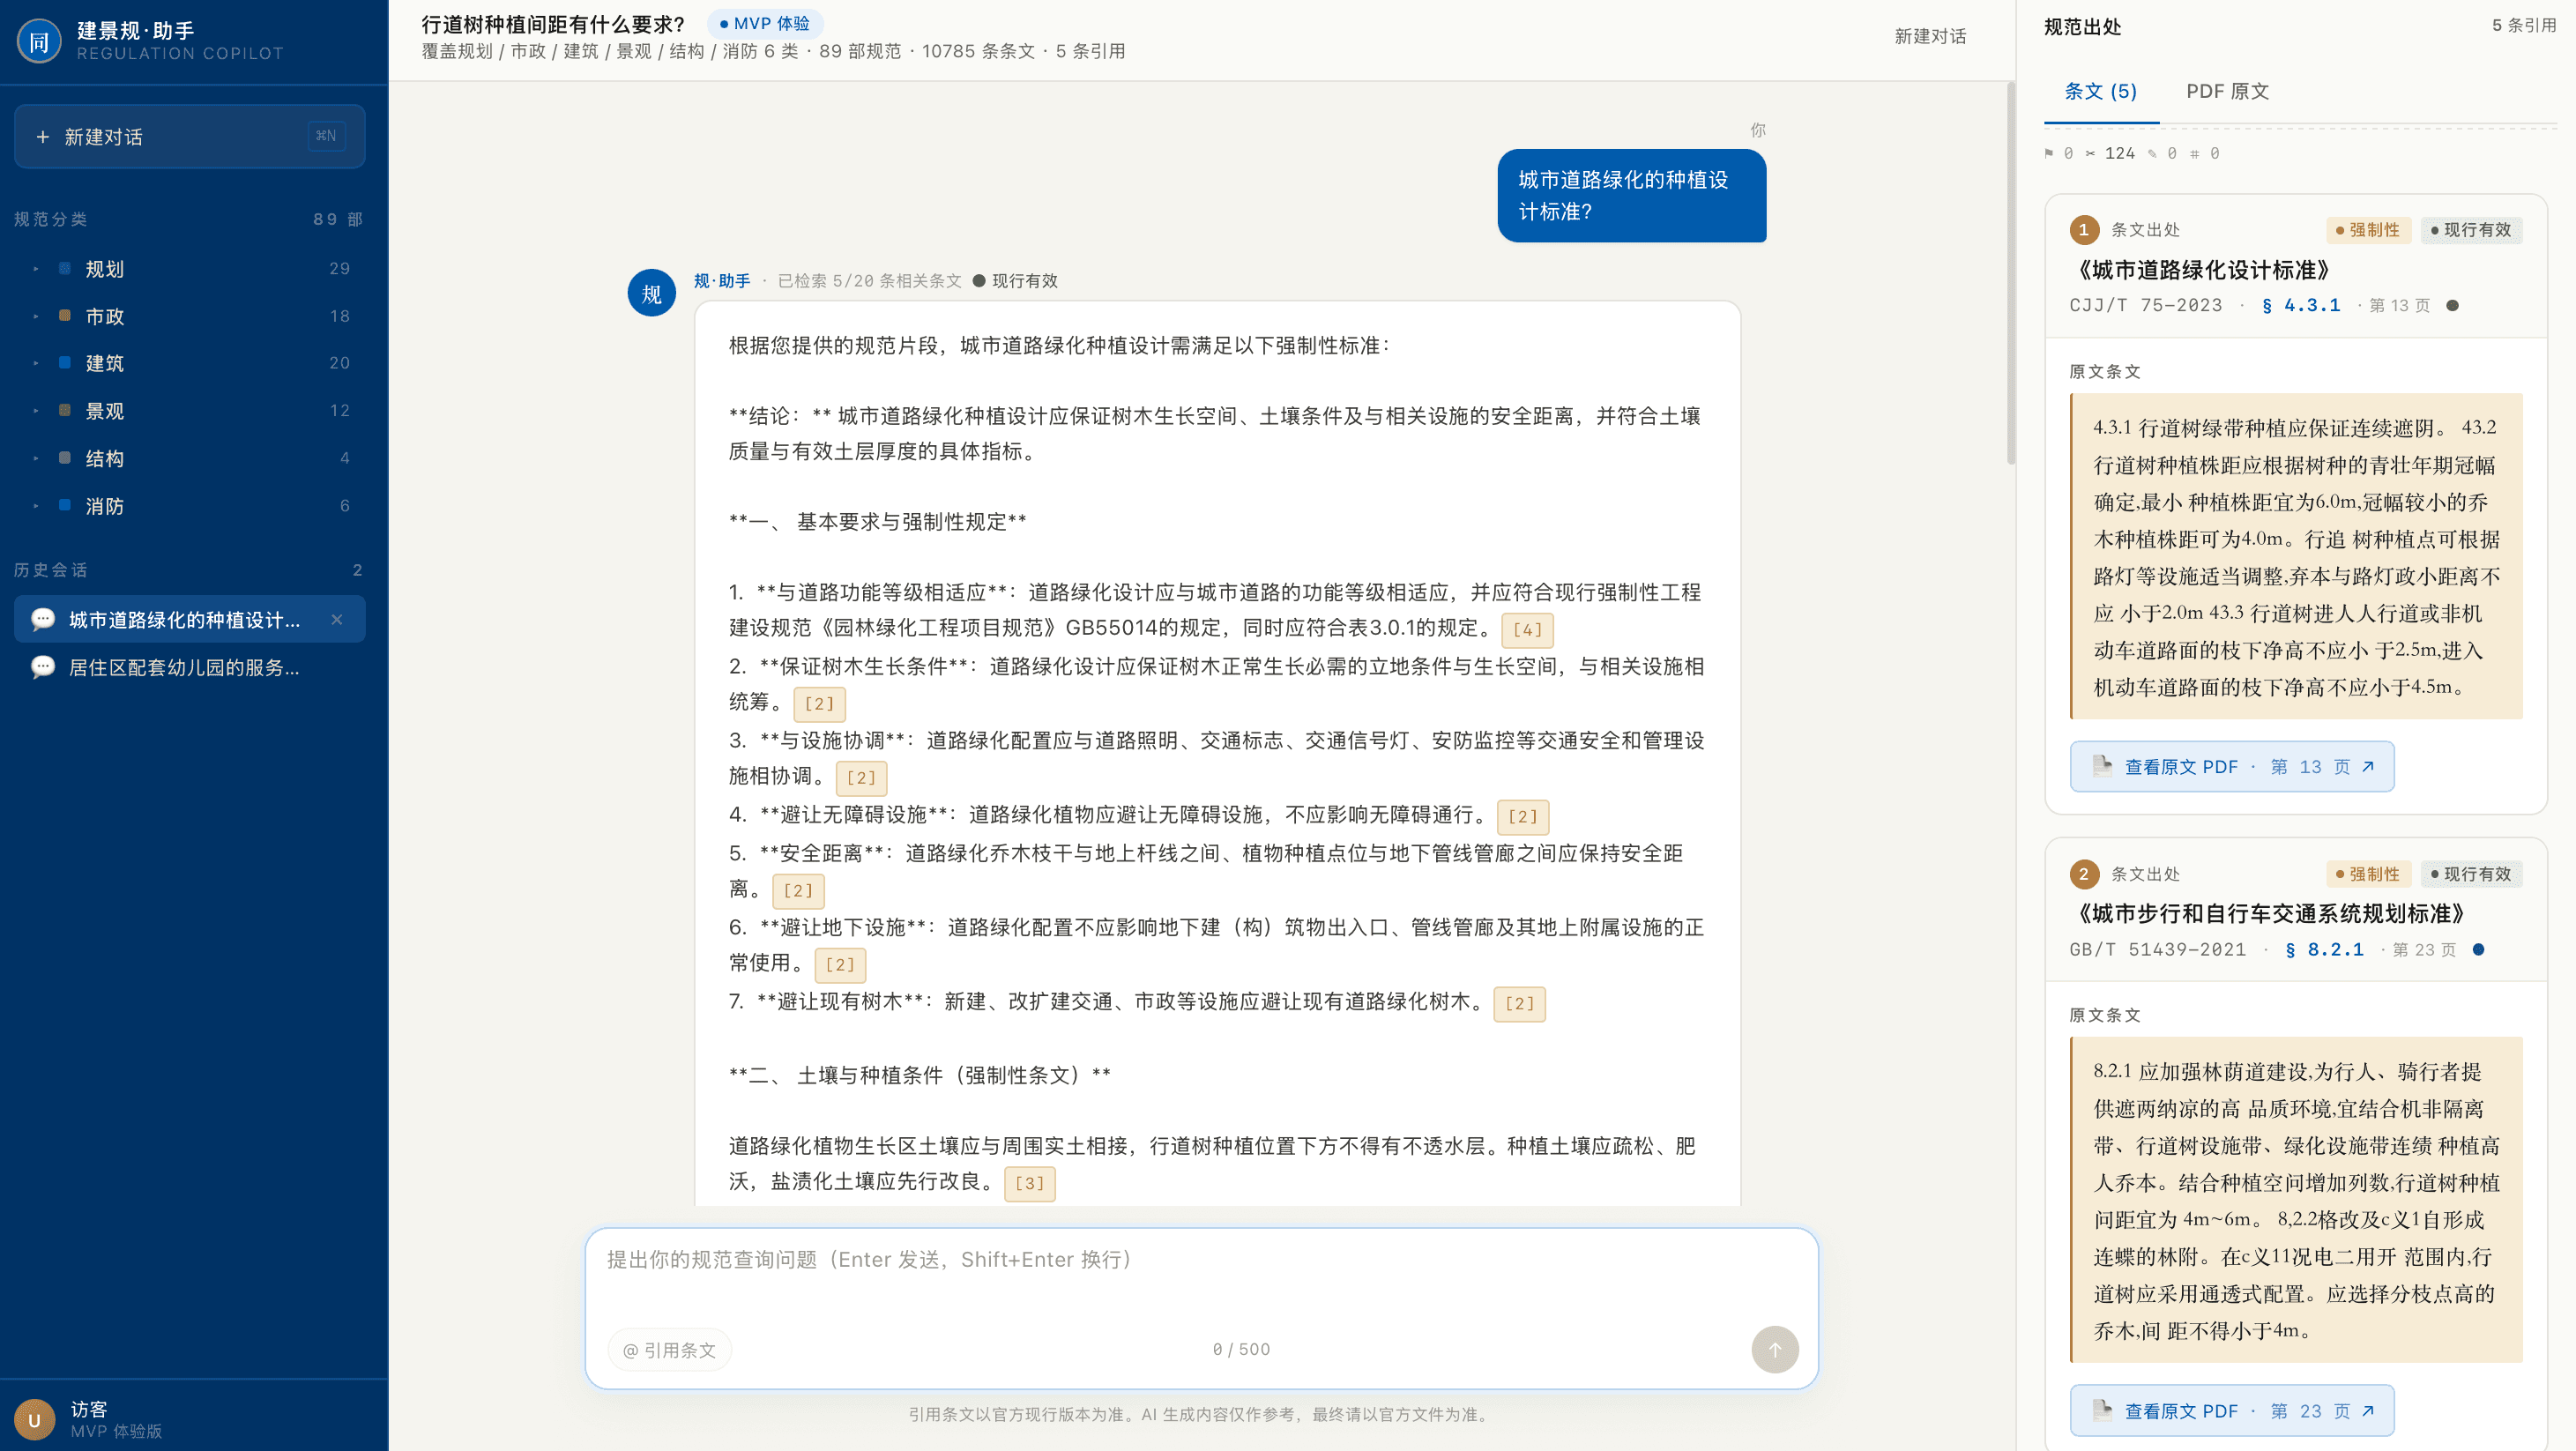Open 查看原文 PDF 第 13 页
Image resolution: width=2576 pixels, height=1451 pixels.
tap(2232, 766)
